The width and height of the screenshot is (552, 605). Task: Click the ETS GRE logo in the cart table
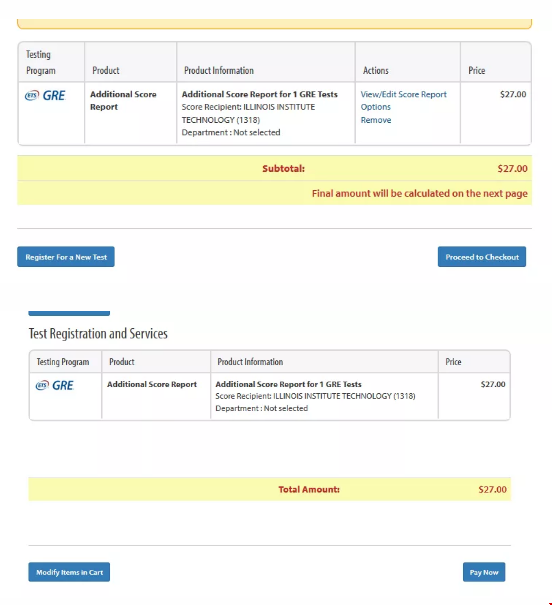pos(45,95)
